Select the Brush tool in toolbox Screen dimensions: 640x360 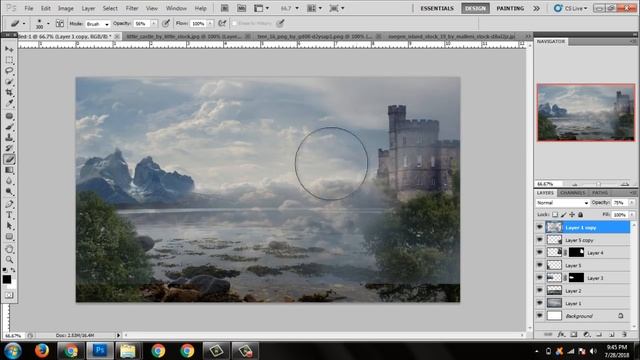click(9, 127)
